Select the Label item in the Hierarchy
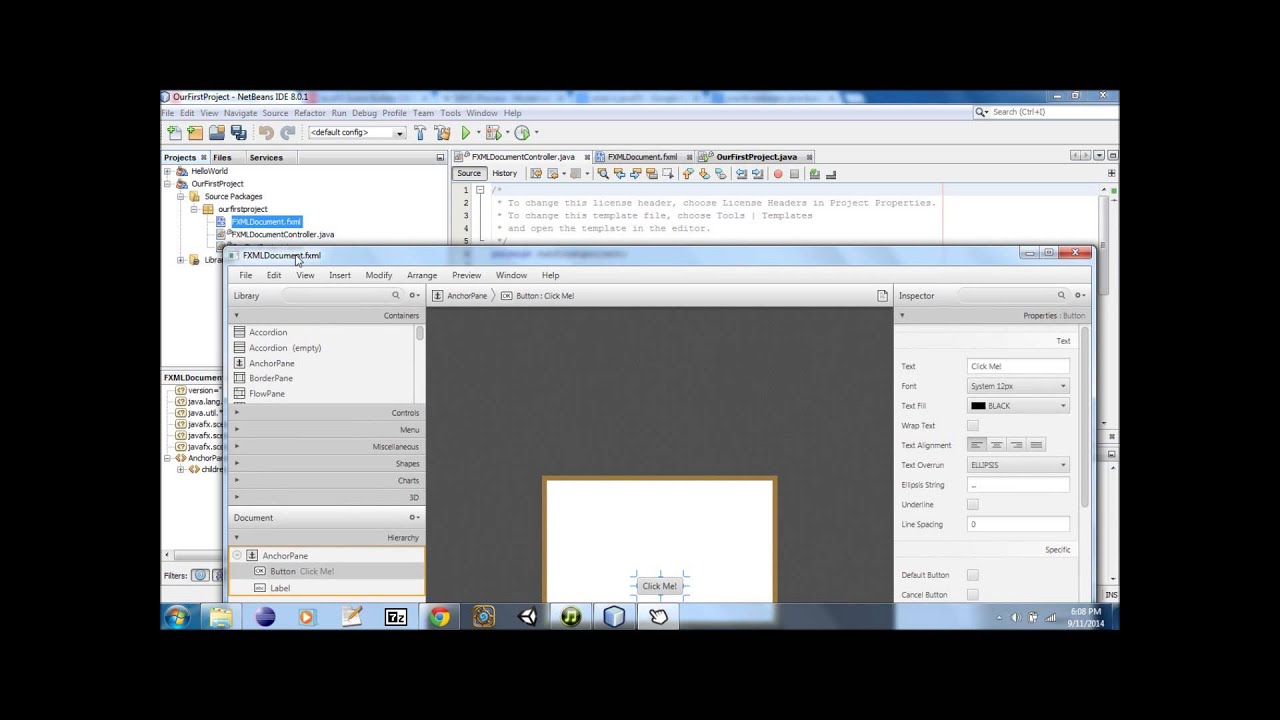The height and width of the screenshot is (720, 1280). [326, 588]
